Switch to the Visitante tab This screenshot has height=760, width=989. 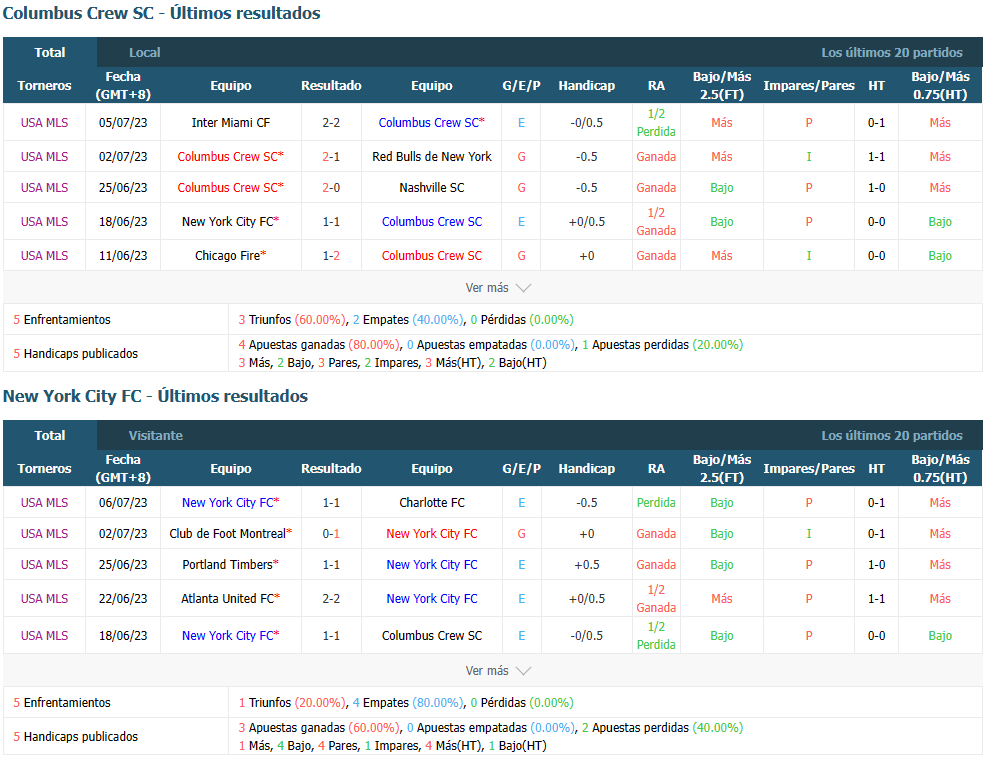(x=156, y=435)
